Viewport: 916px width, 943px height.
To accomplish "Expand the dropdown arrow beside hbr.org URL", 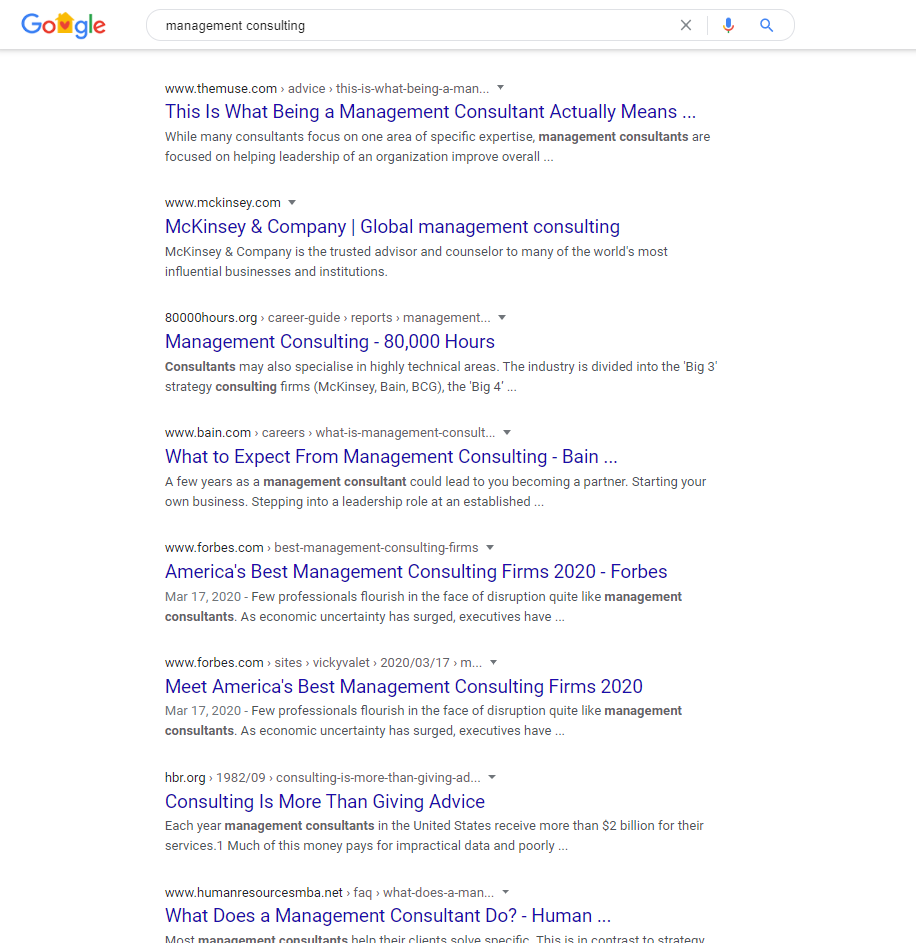I will pos(493,777).
